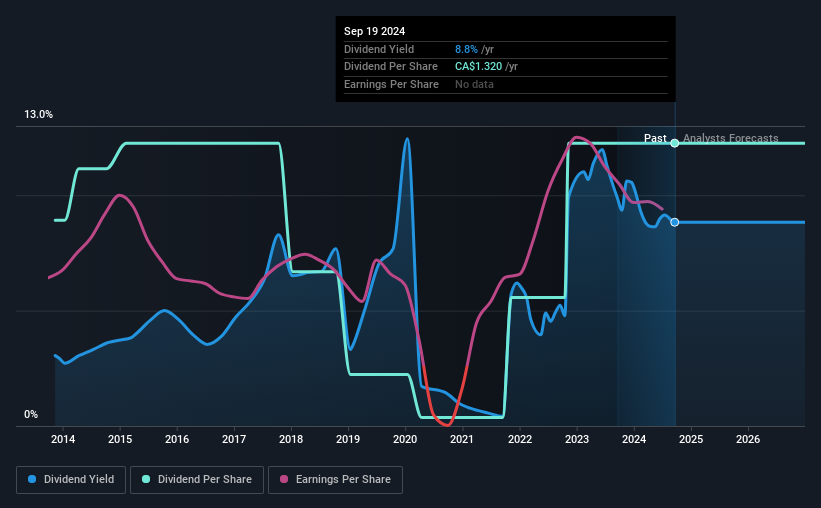Image resolution: width=821 pixels, height=508 pixels.
Task: Click the 2015 x-axis label
Action: (120, 439)
